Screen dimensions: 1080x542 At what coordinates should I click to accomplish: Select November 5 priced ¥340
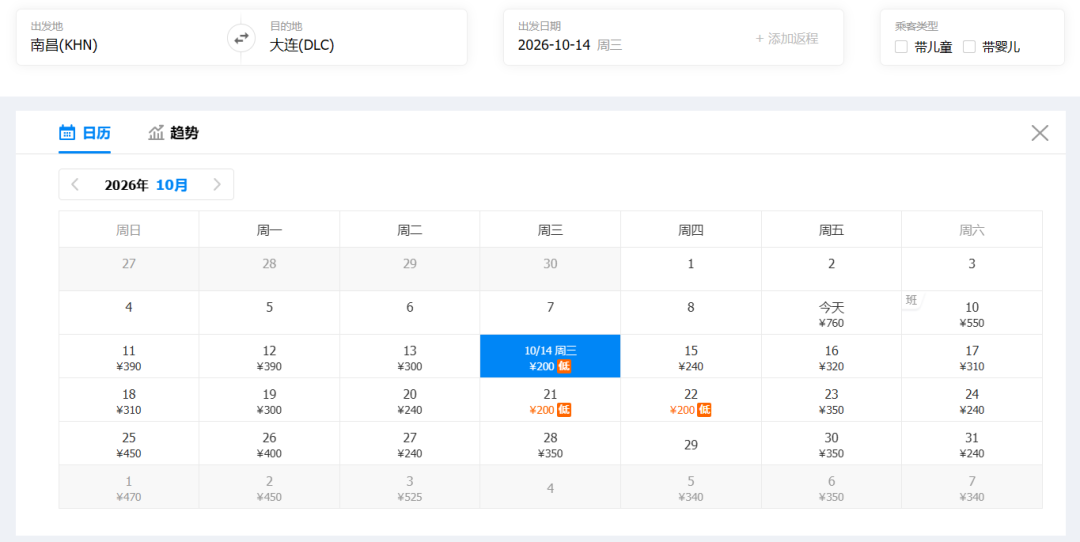pos(691,487)
